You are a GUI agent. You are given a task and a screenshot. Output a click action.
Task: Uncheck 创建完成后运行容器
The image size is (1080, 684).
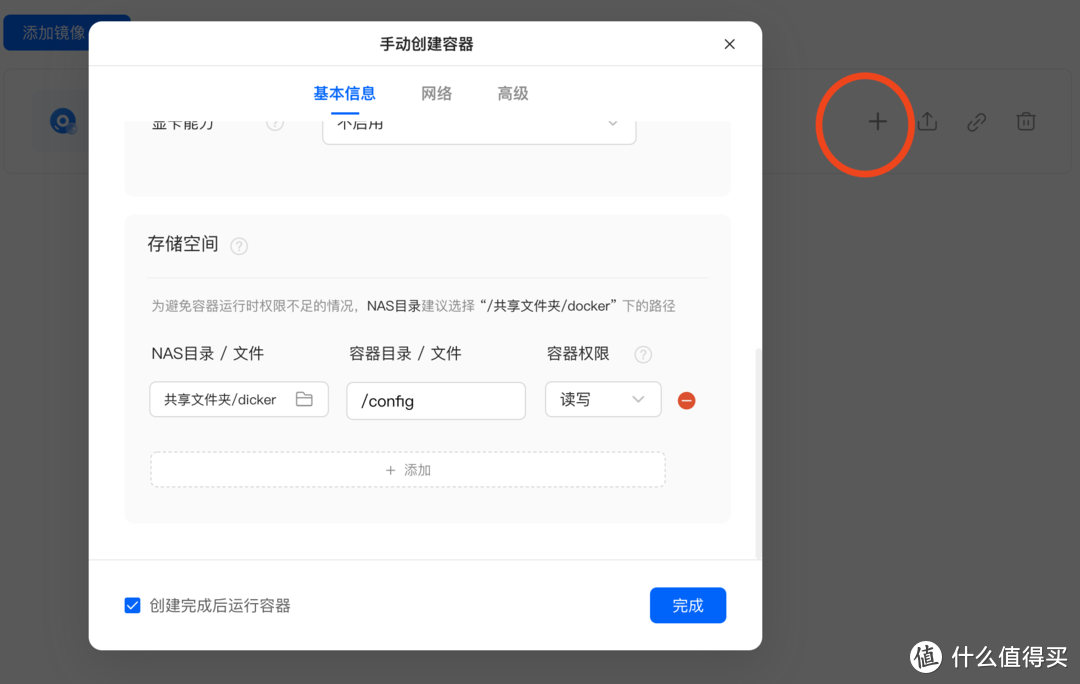coord(132,605)
